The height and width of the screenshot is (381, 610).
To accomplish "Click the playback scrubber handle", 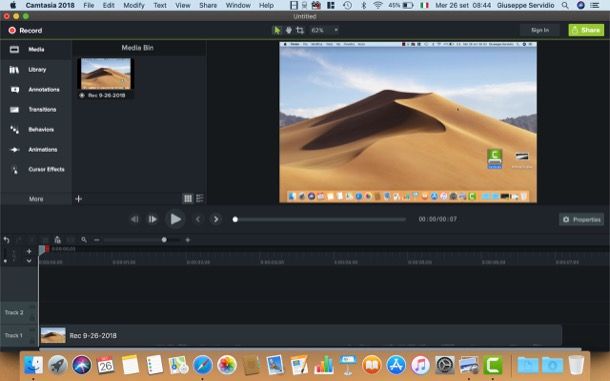I will point(235,219).
